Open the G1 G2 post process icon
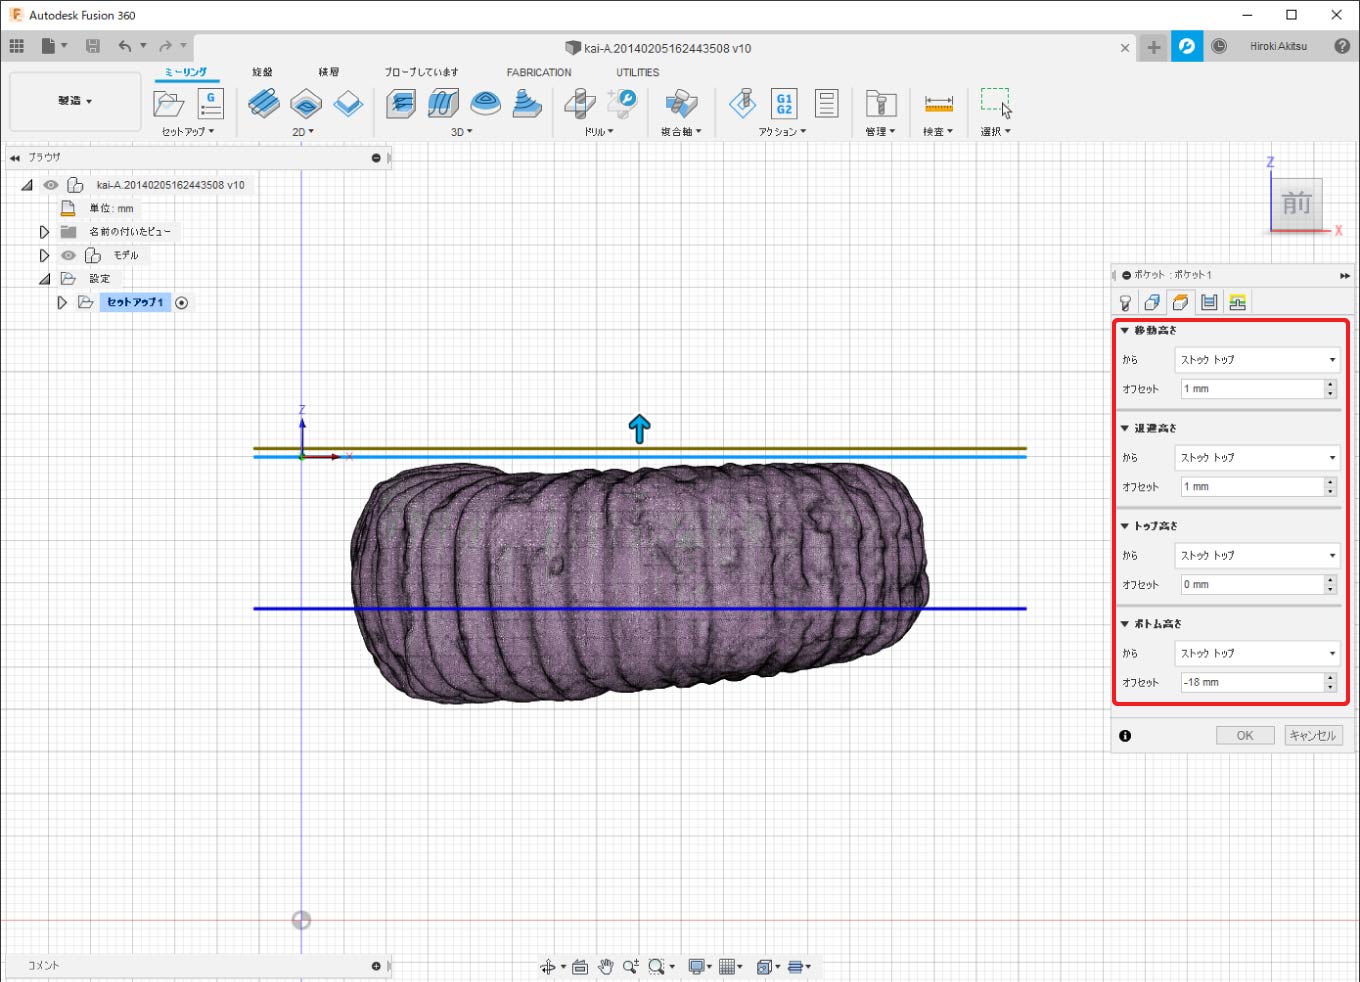This screenshot has height=982, width=1360. coord(784,103)
